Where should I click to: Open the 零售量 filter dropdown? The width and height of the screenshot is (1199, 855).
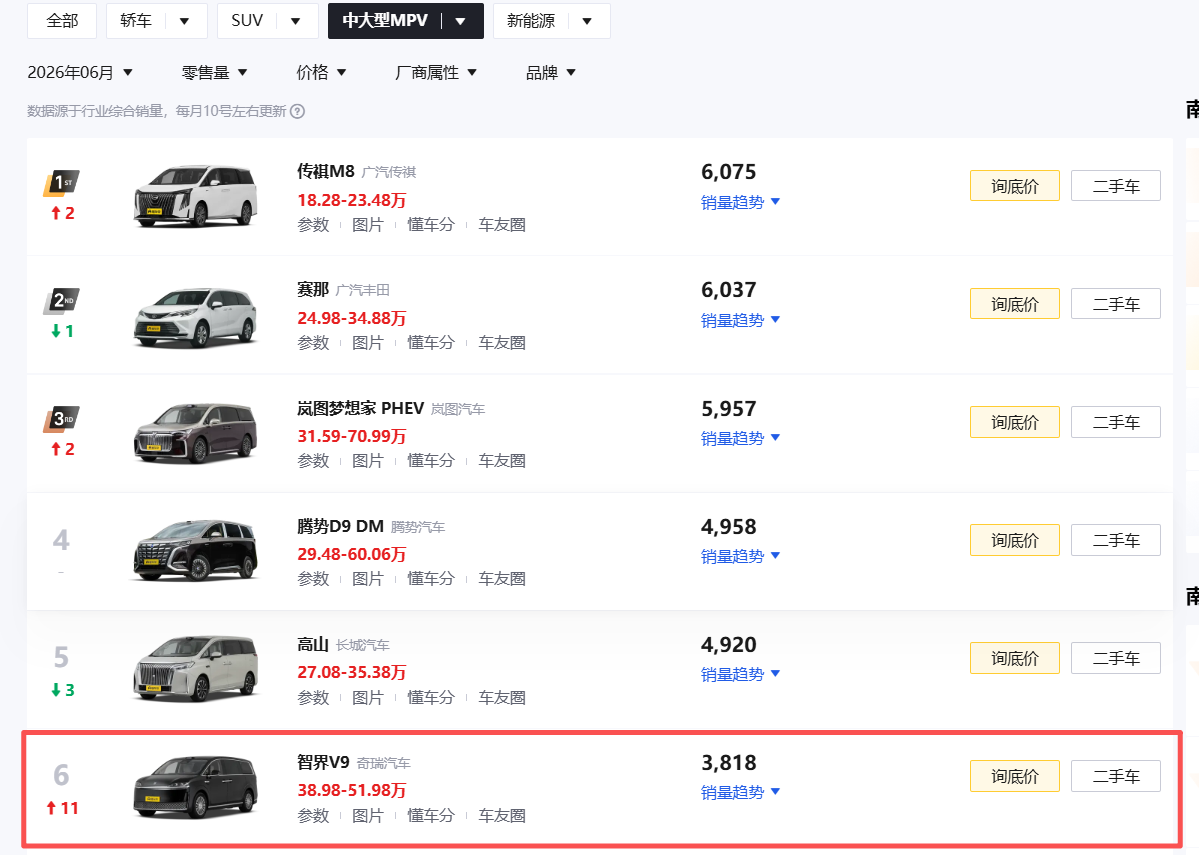215,73
